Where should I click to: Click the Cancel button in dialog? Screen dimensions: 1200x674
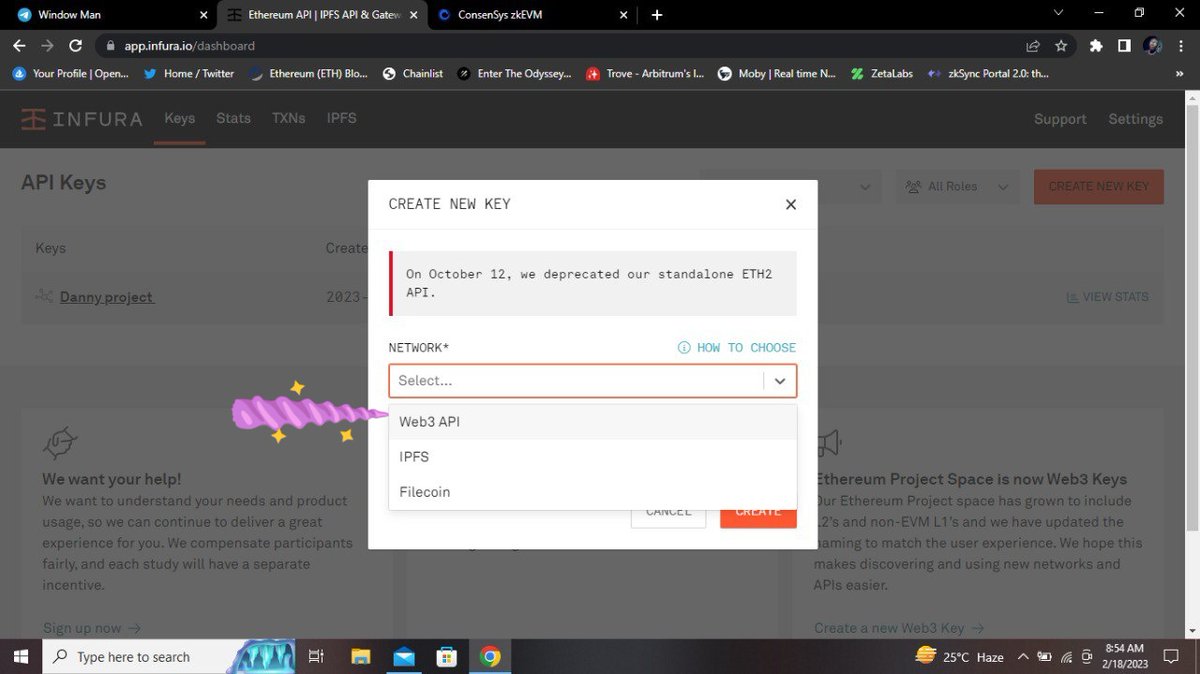(668, 512)
